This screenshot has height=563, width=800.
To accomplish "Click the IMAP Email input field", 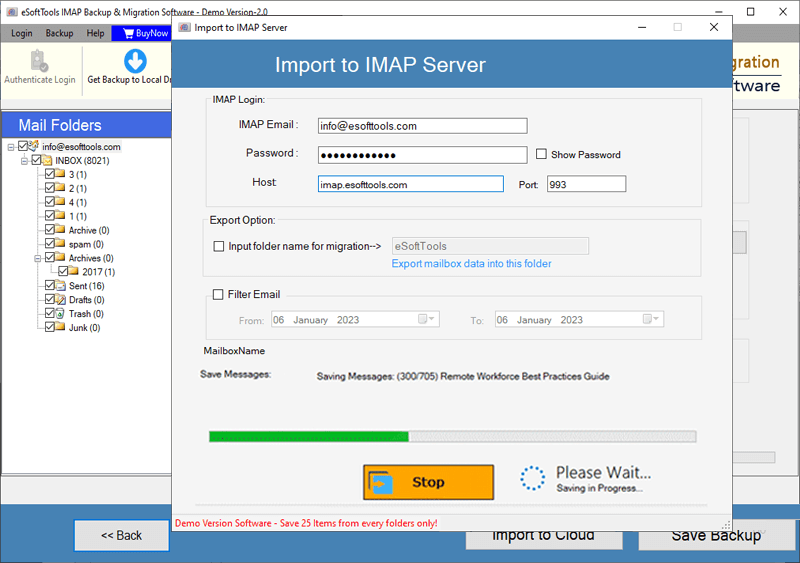I will (x=422, y=126).
